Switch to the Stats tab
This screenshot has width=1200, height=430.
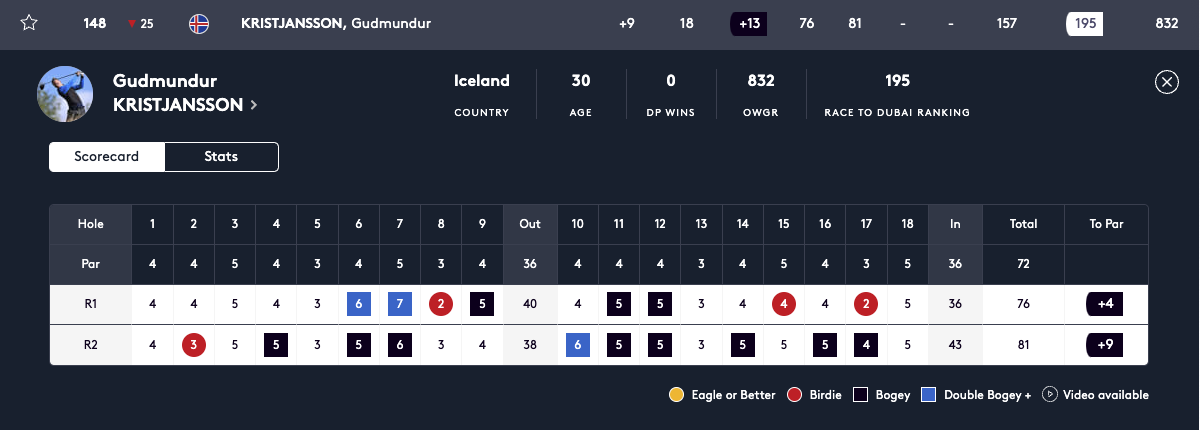221,157
